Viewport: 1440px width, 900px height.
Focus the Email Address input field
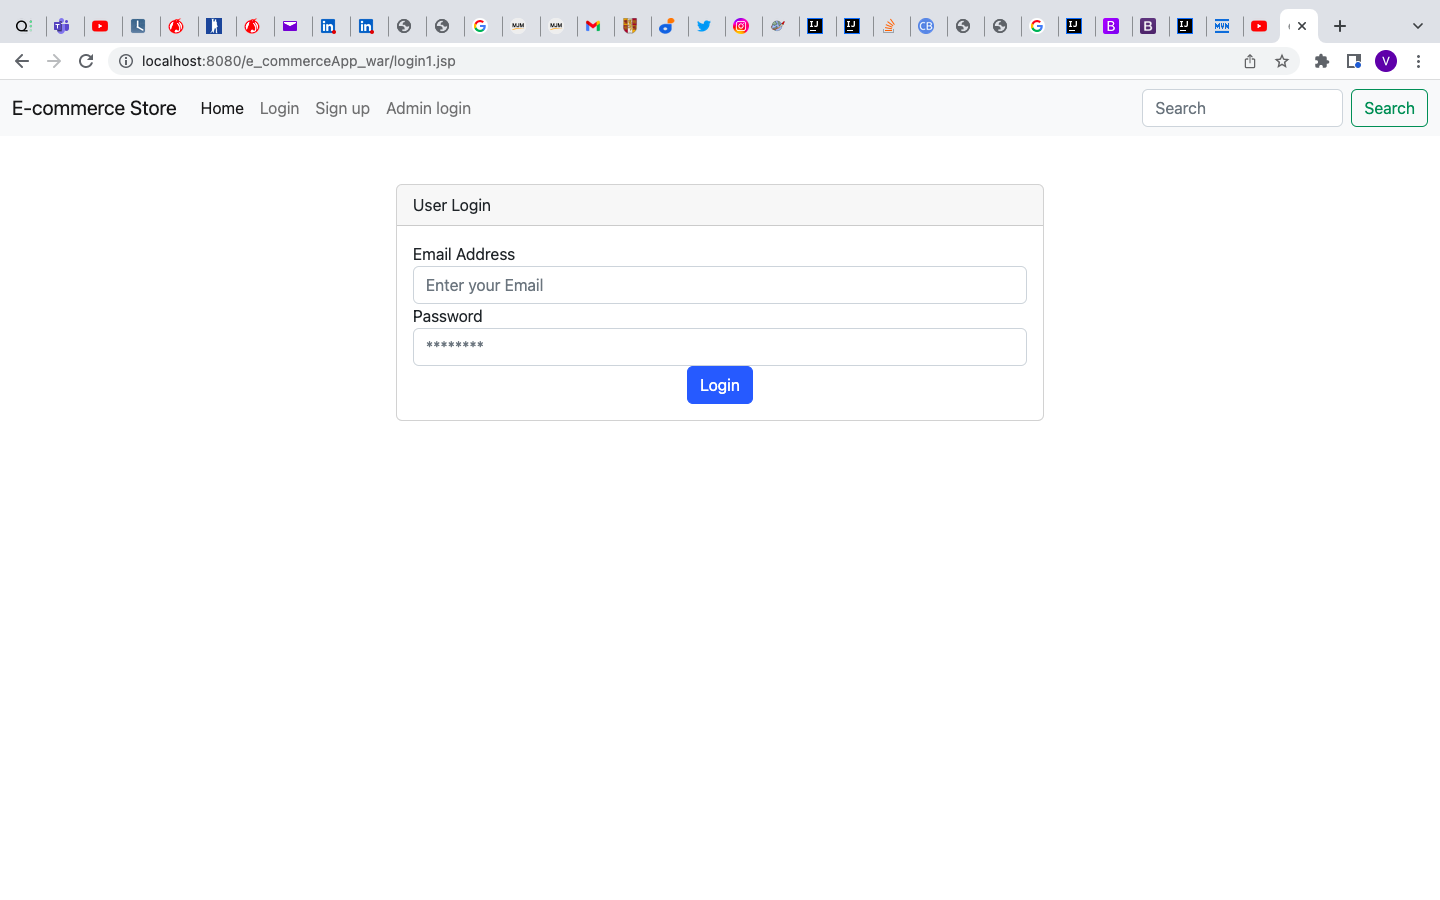click(720, 285)
